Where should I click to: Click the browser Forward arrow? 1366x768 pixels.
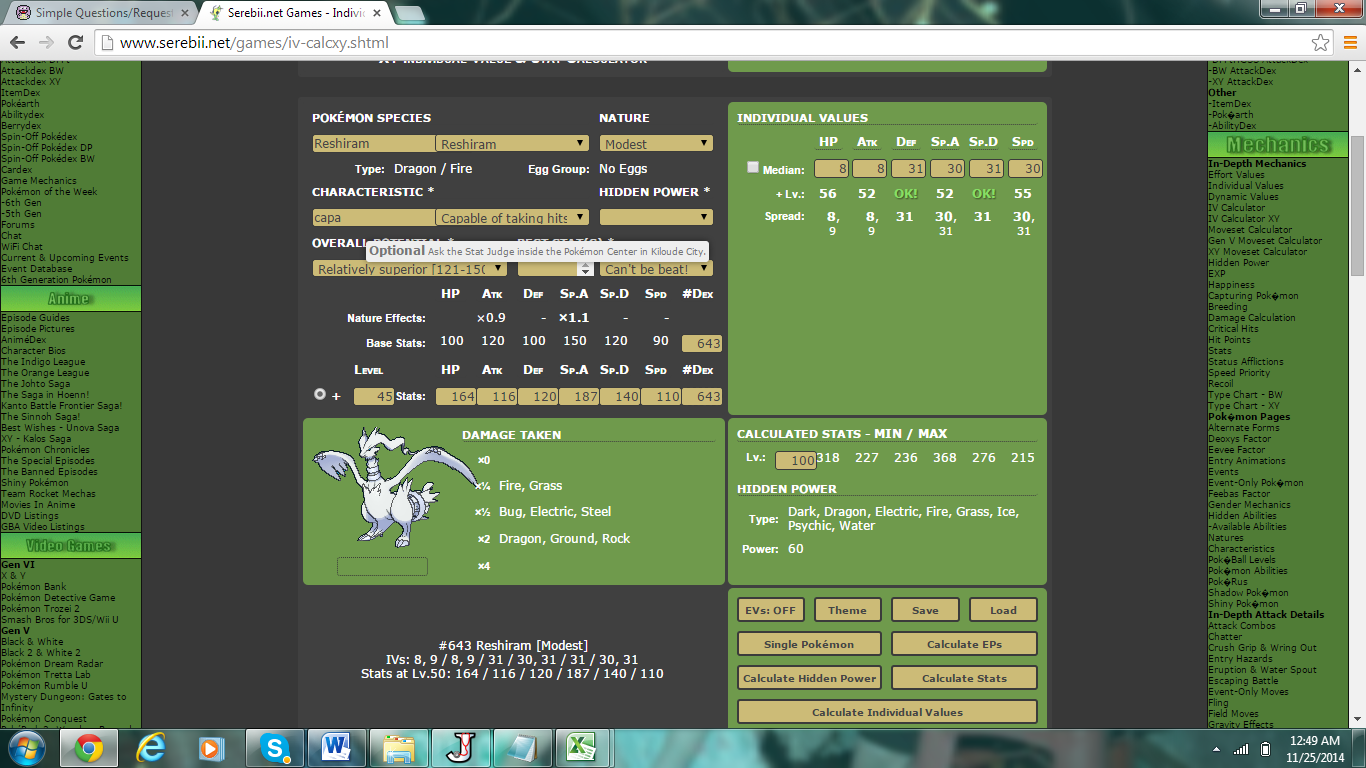(46, 43)
